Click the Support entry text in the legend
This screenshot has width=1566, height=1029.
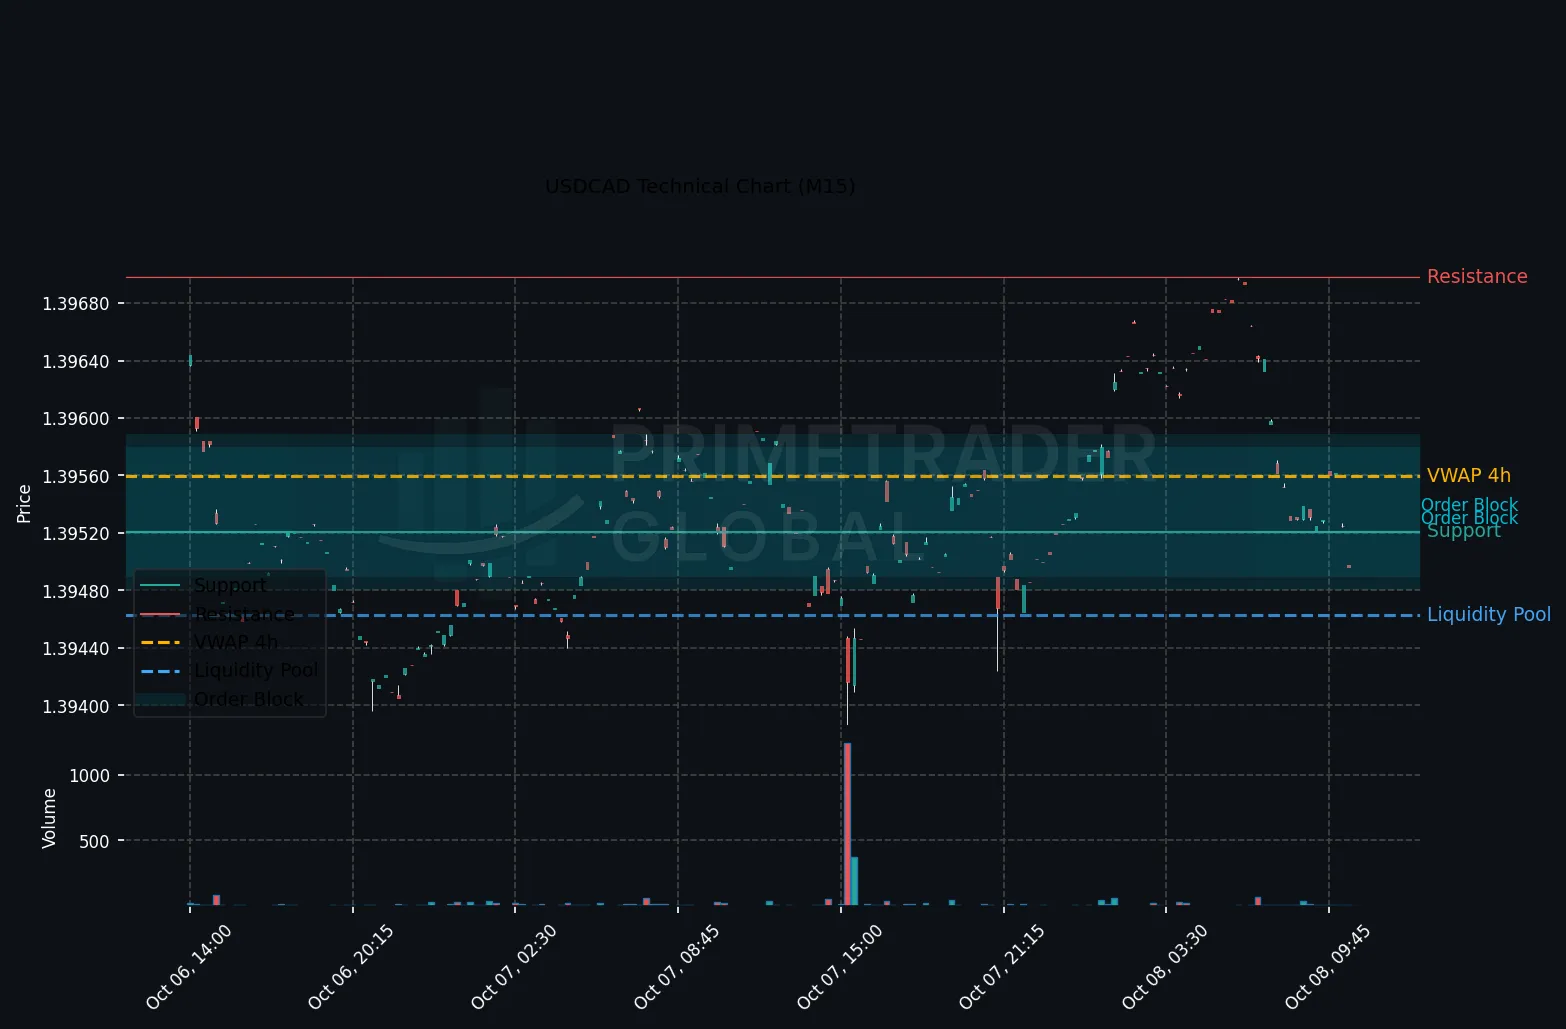230,585
